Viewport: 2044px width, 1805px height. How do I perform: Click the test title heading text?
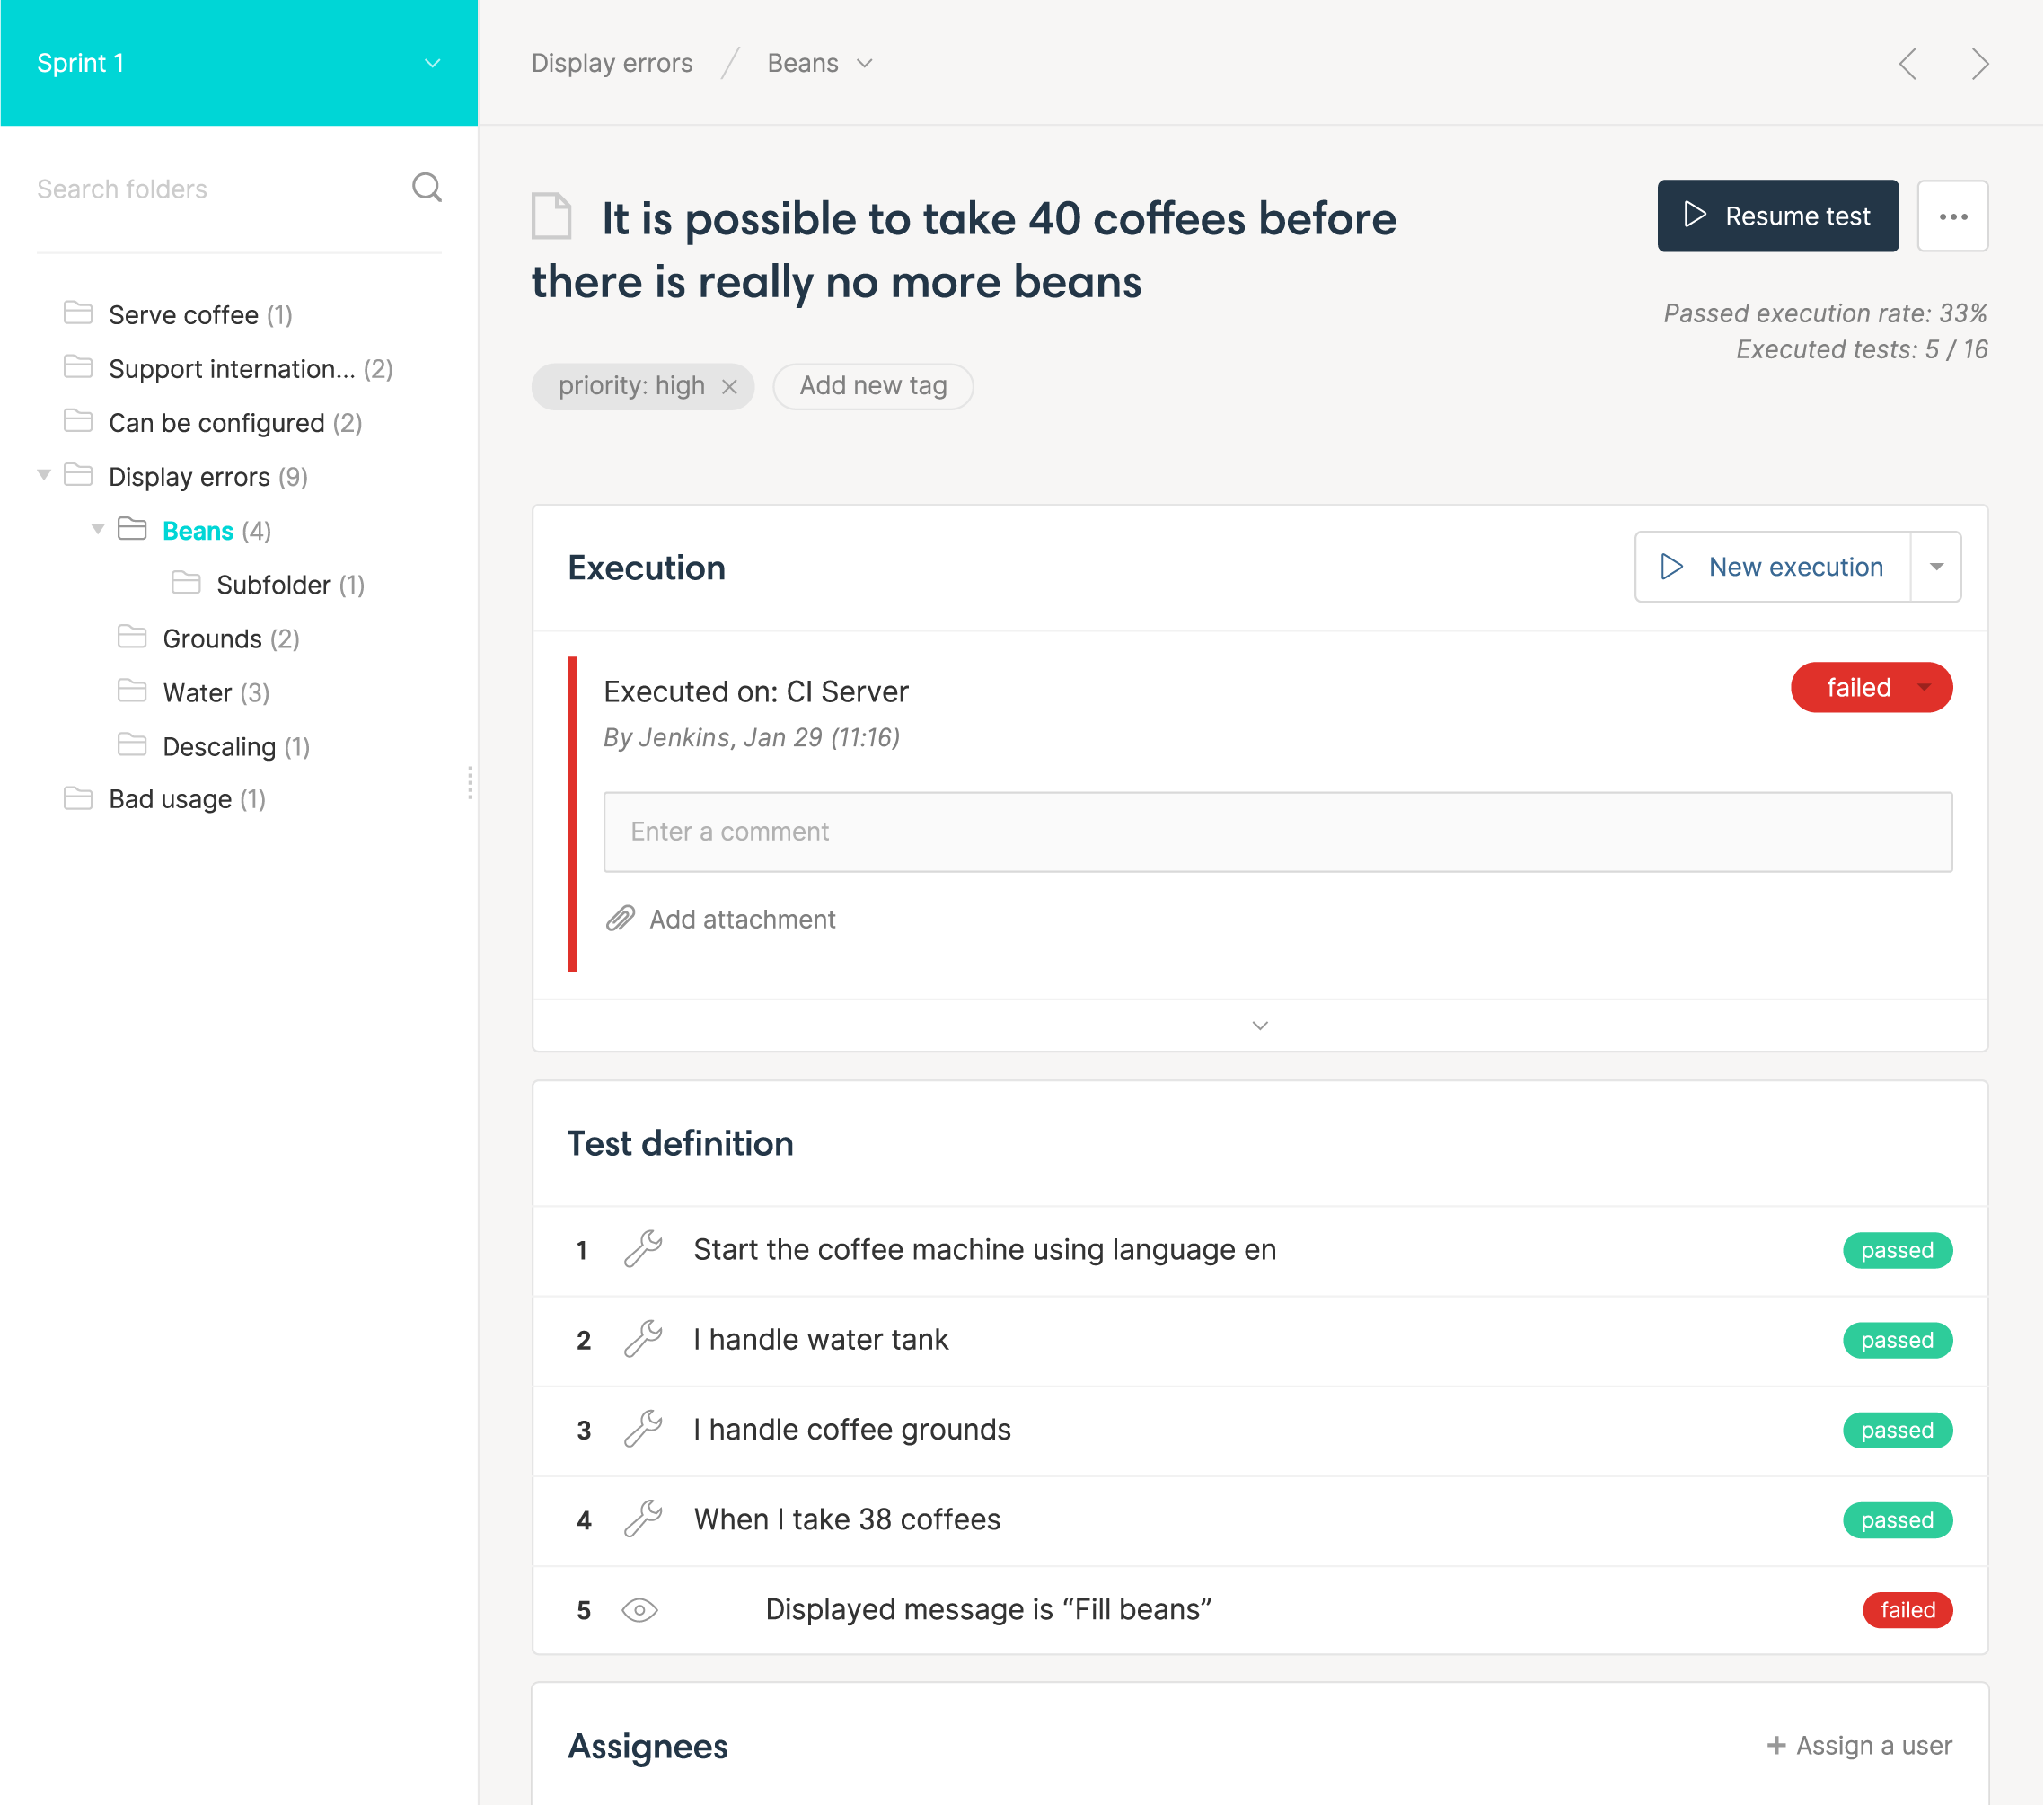coord(964,250)
